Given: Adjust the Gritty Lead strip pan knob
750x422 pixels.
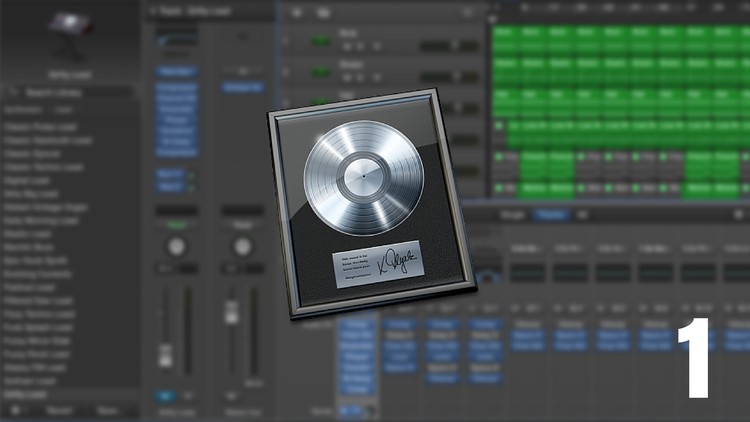Looking at the screenshot, I should tap(176, 247).
